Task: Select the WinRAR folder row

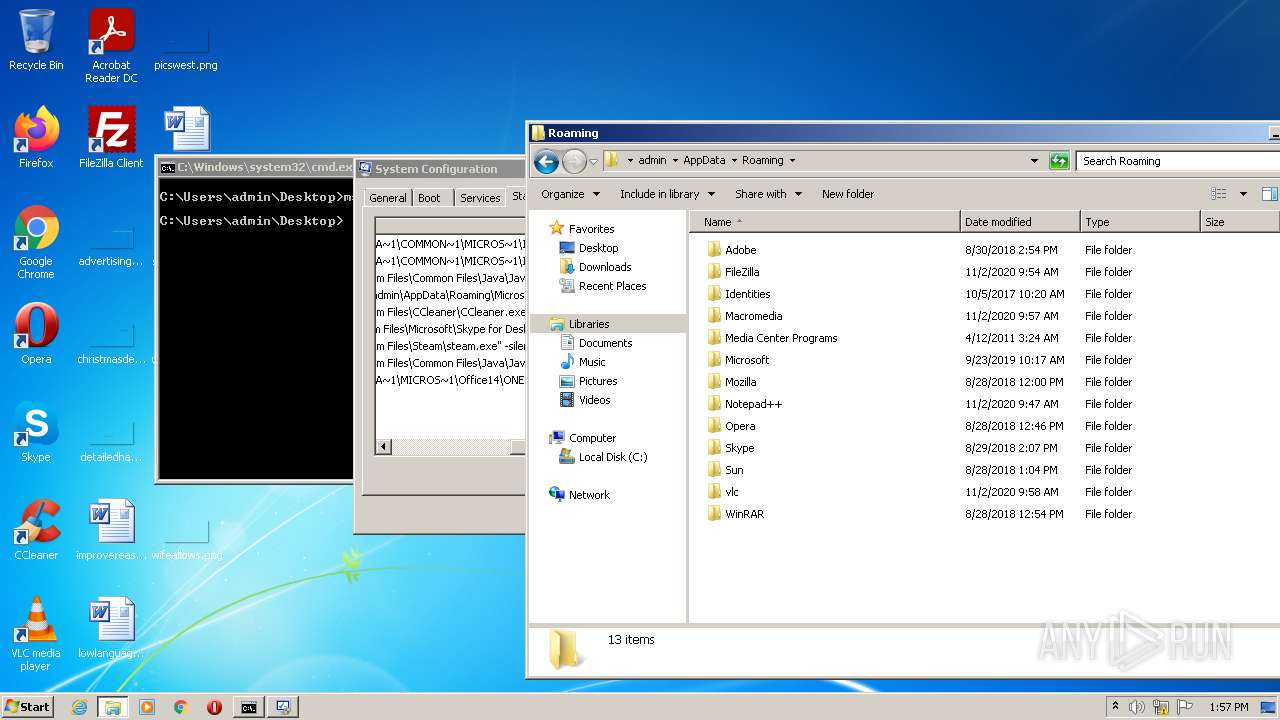Action: click(744, 514)
